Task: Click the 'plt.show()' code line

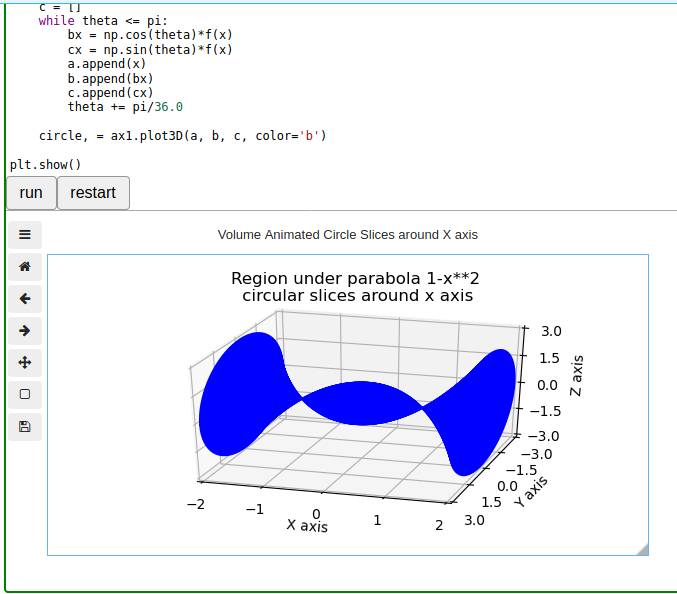Action: (x=45, y=165)
